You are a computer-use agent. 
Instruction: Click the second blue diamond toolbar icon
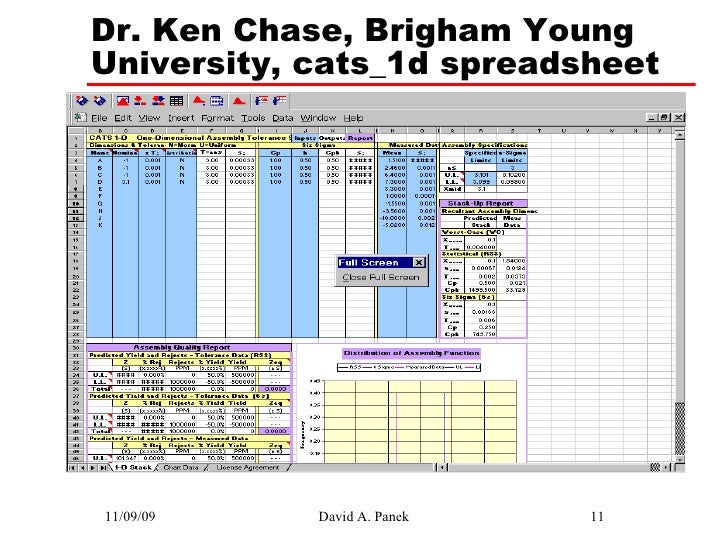point(100,101)
